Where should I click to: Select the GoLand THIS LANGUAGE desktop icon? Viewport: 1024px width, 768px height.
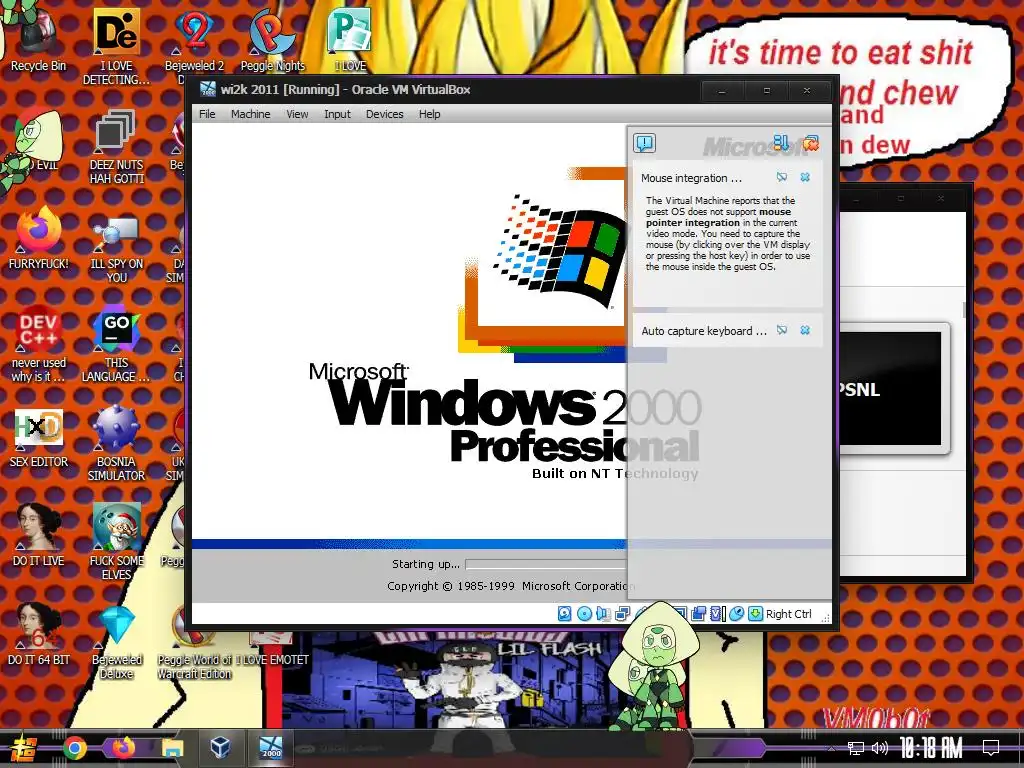(116, 345)
